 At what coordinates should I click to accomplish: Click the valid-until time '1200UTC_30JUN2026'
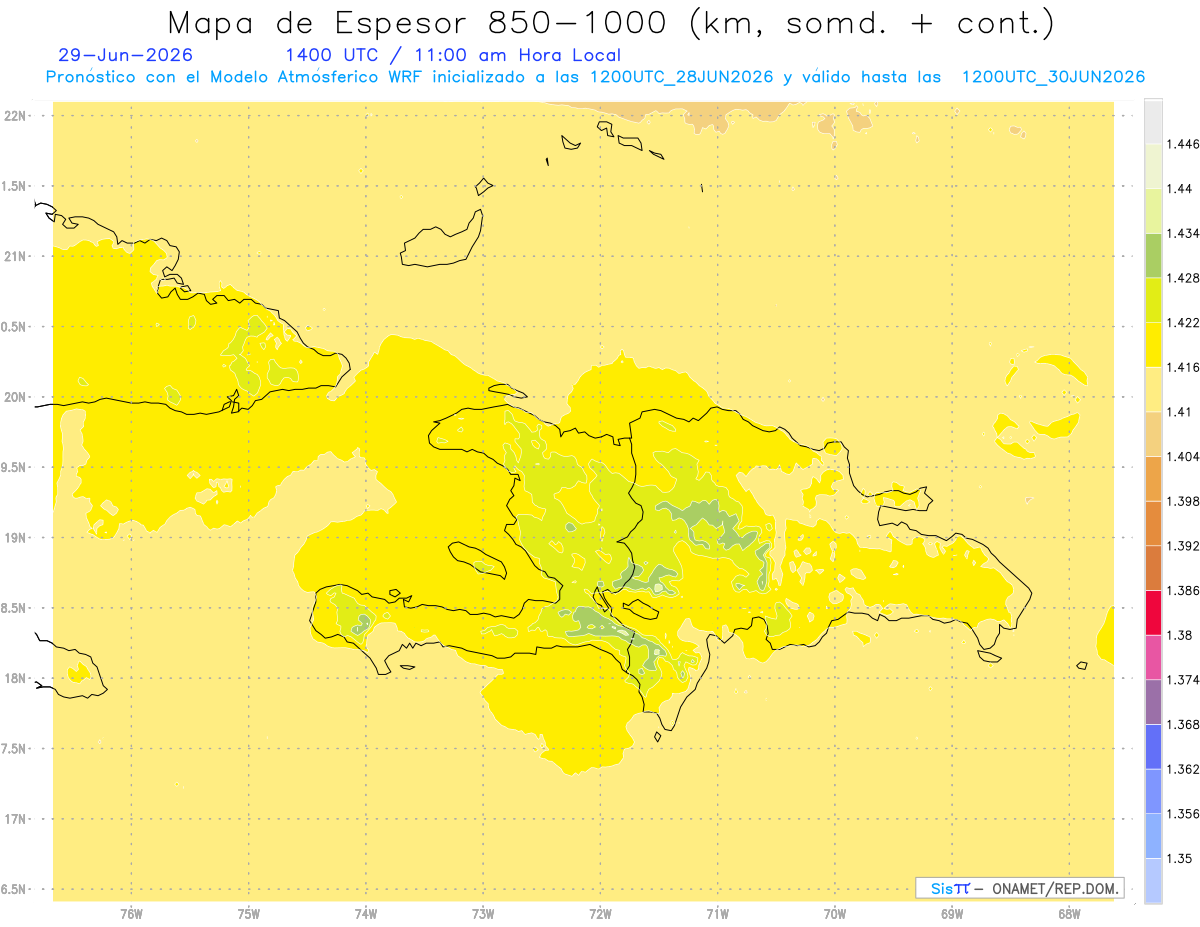1053,77
